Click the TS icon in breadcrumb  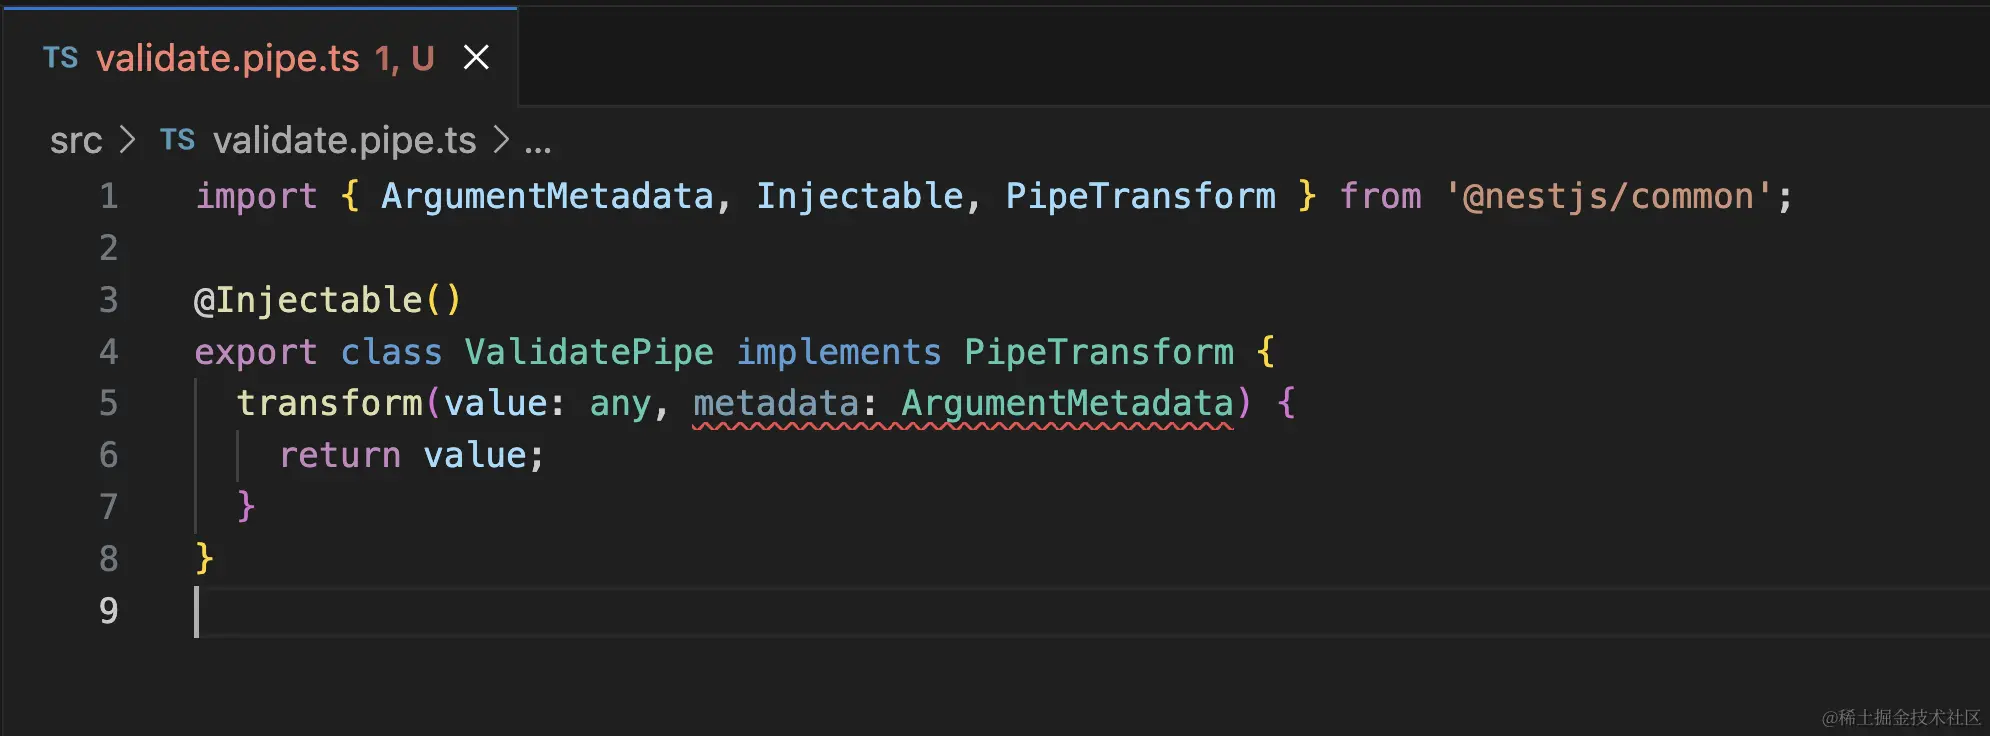[178, 140]
